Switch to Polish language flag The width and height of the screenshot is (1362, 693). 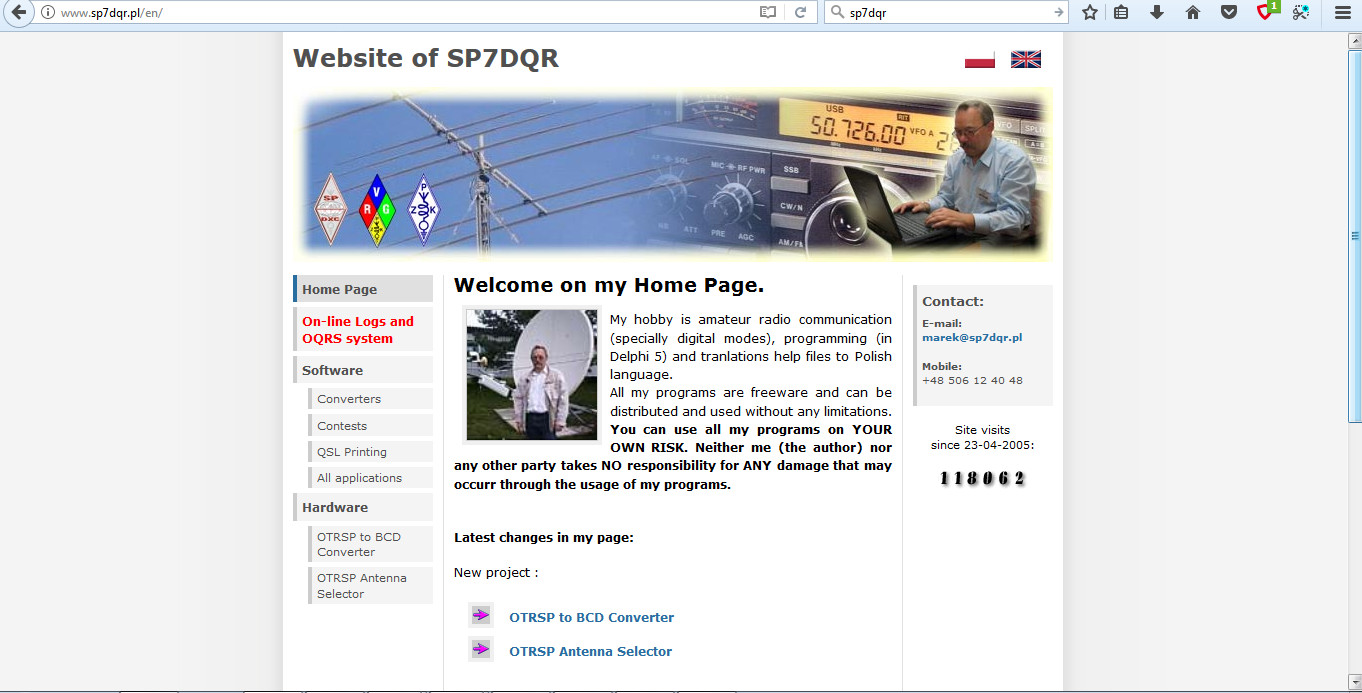(979, 58)
